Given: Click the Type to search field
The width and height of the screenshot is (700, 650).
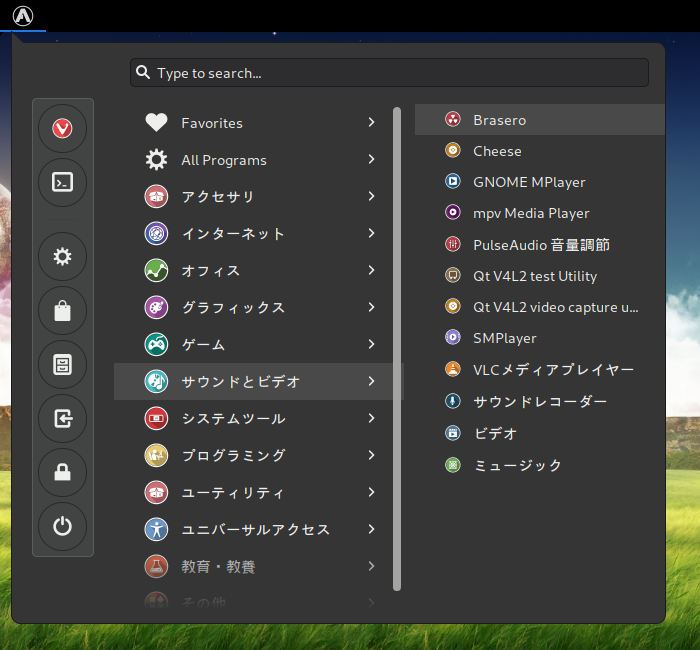Looking at the screenshot, I should 389,72.
